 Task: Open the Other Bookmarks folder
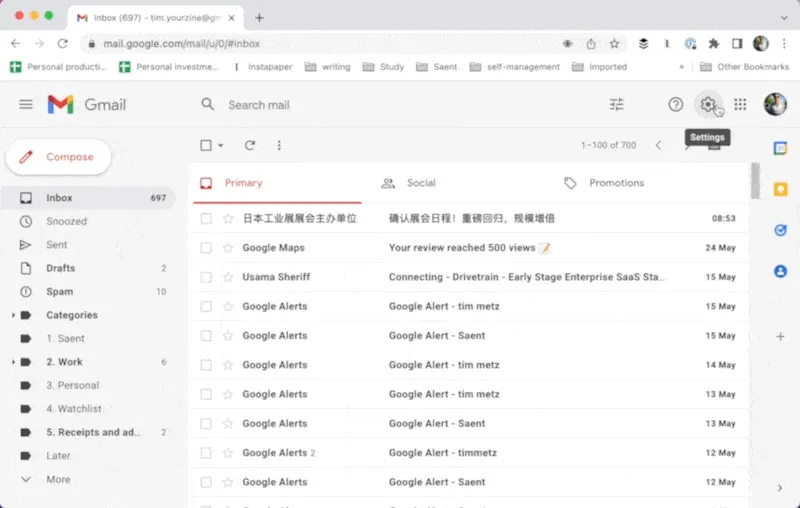point(744,67)
